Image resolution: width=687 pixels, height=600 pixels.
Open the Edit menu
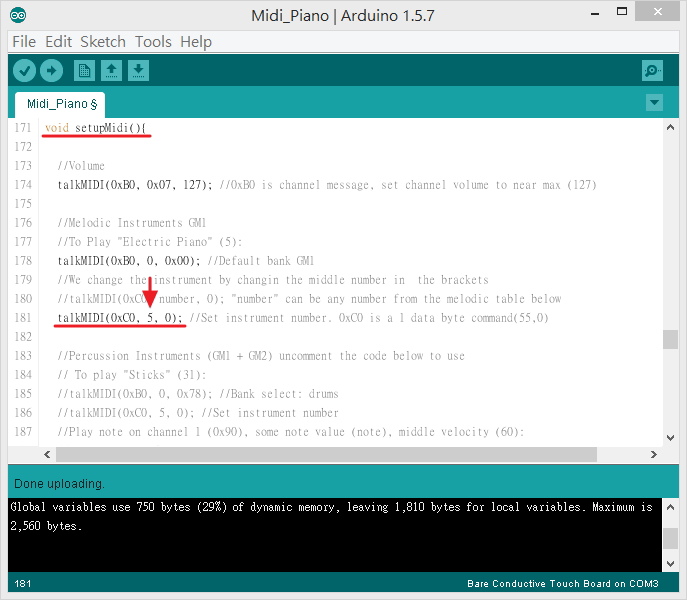58,42
